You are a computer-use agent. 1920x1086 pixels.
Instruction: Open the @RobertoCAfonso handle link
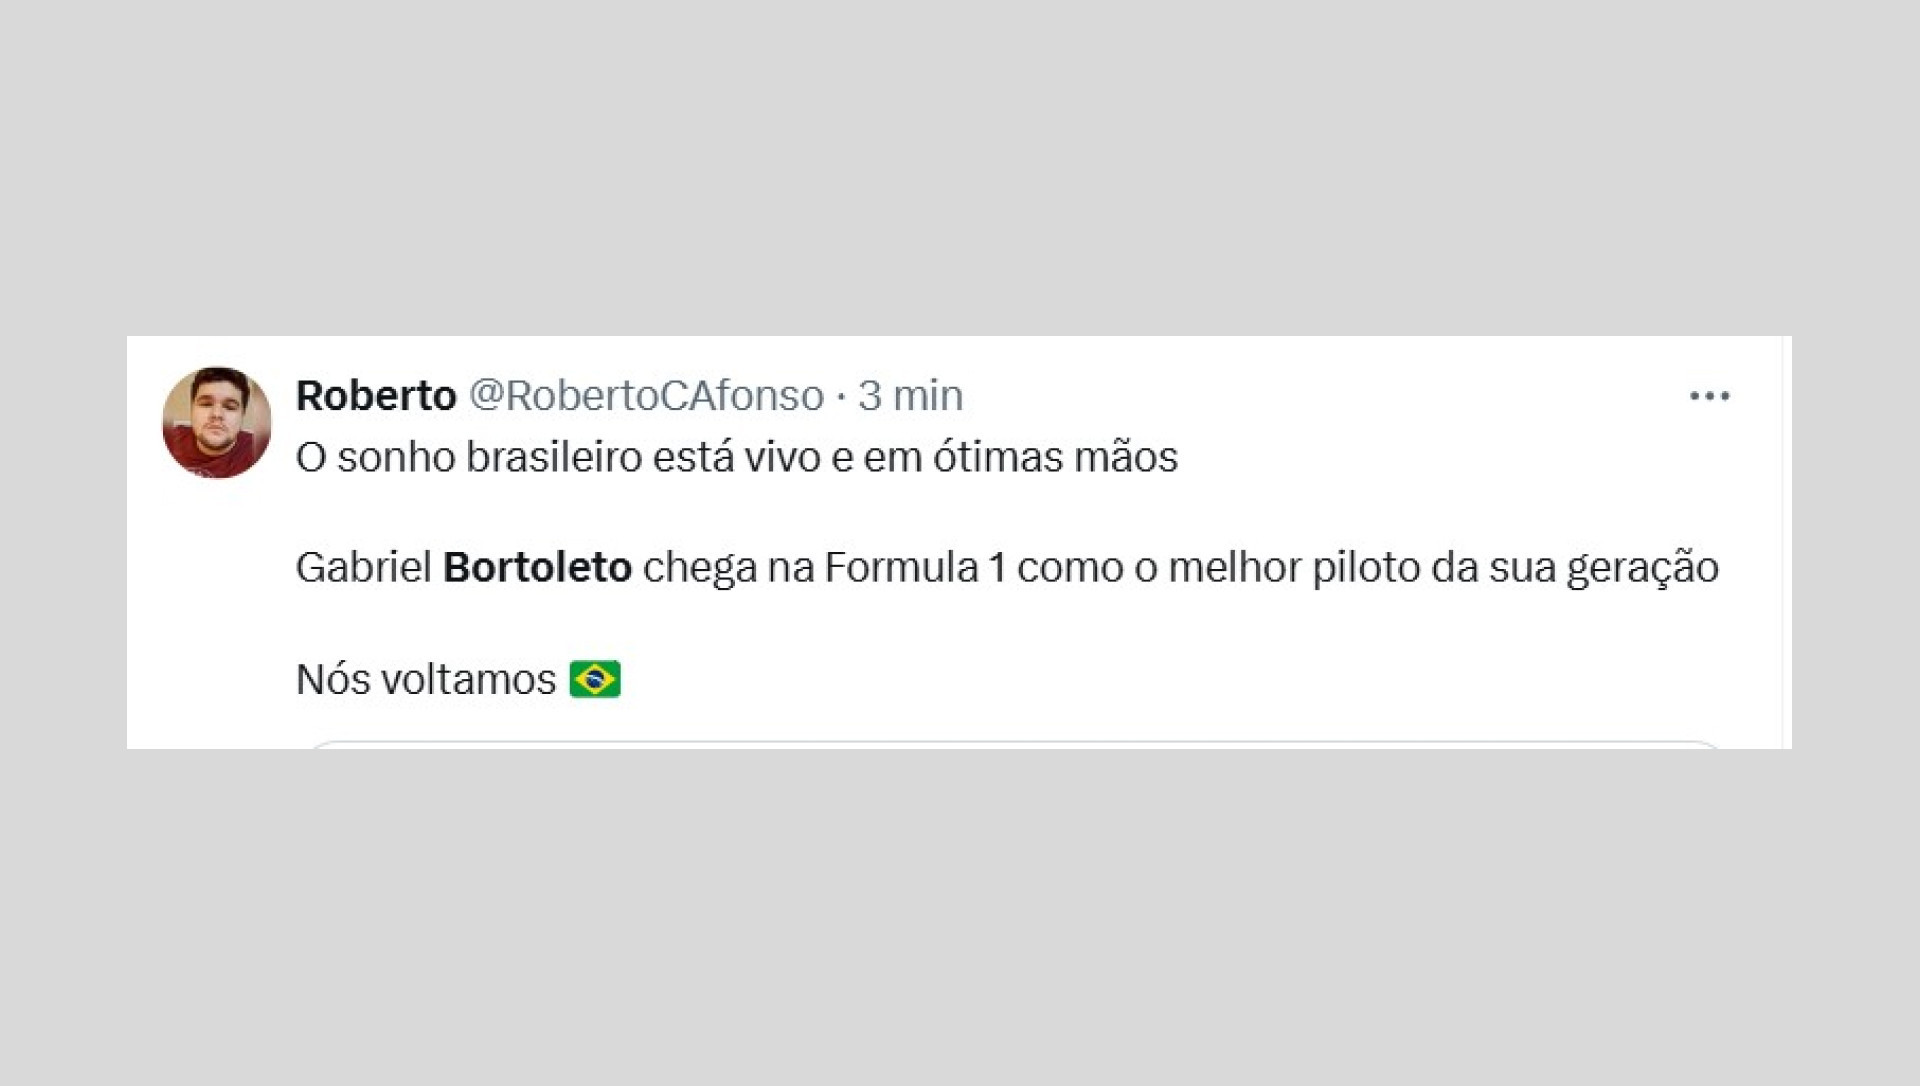tap(645, 394)
